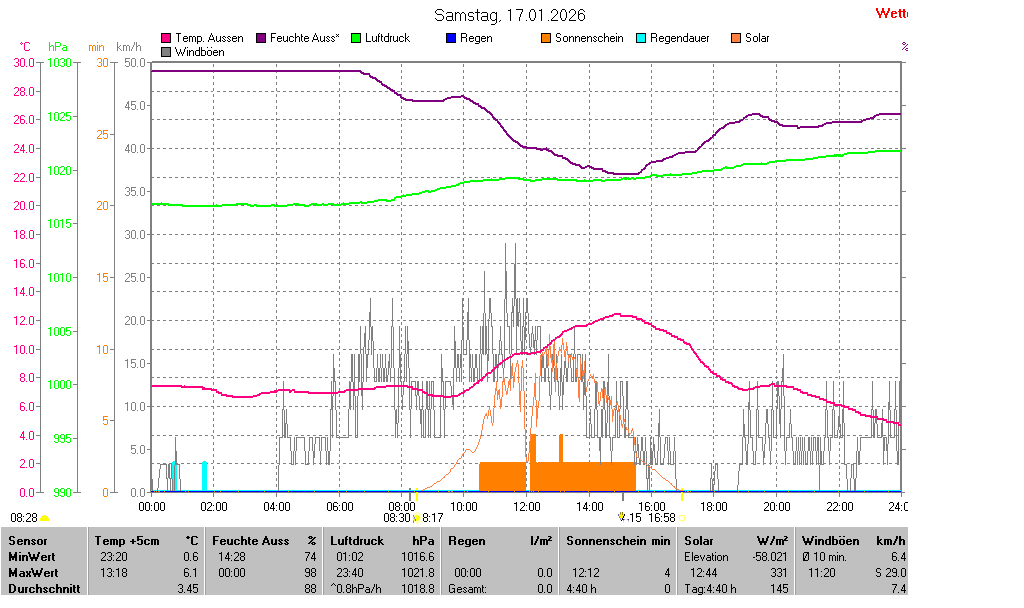This screenshot has width=1024, height=608.
Task: Click the gray Windböen legend swatch
Action: tap(166, 51)
